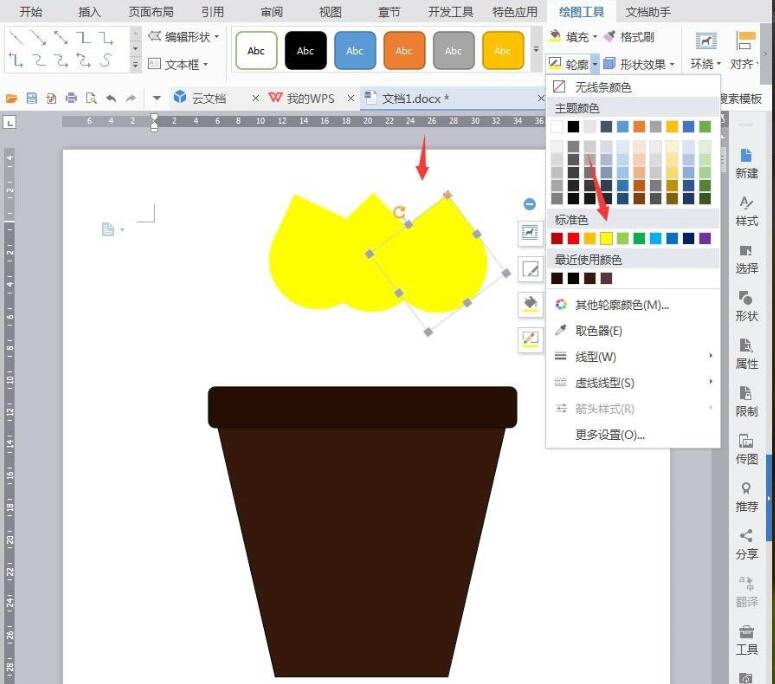
Task: Open 新建 in right sidebar
Action: pos(746,163)
